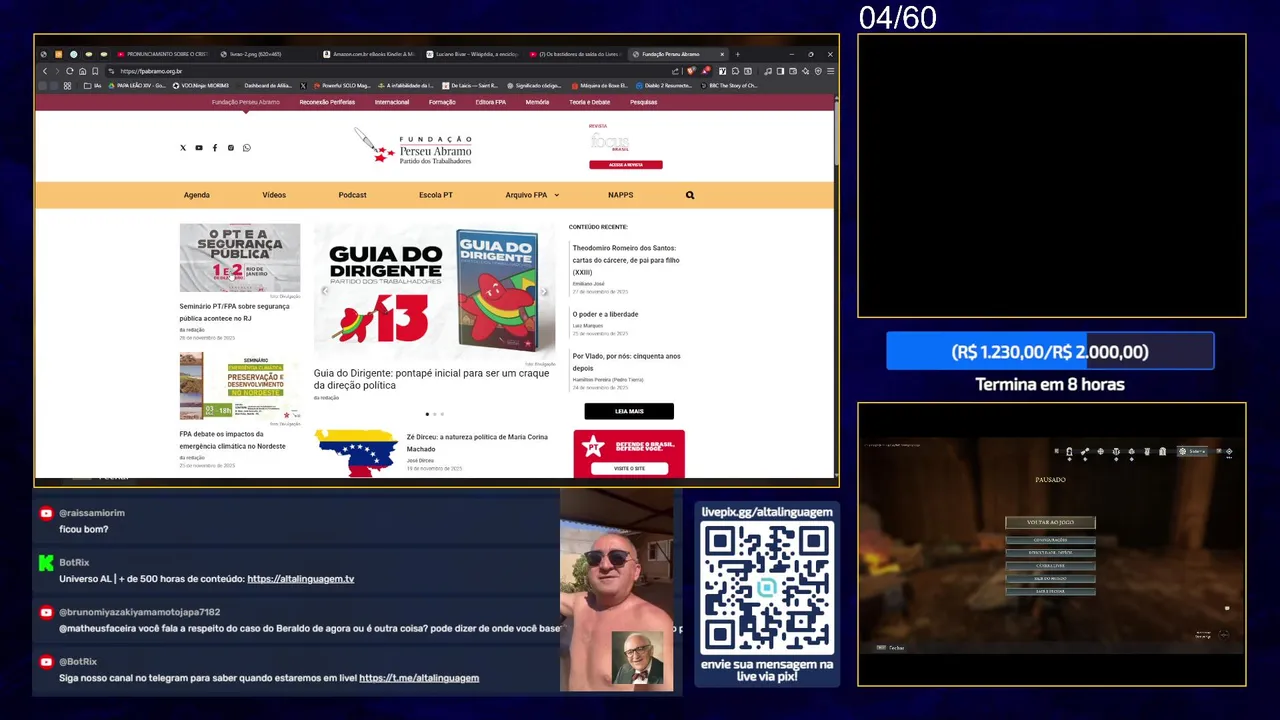Click the Fundação Perseu Abramo logo

[x=413, y=147]
